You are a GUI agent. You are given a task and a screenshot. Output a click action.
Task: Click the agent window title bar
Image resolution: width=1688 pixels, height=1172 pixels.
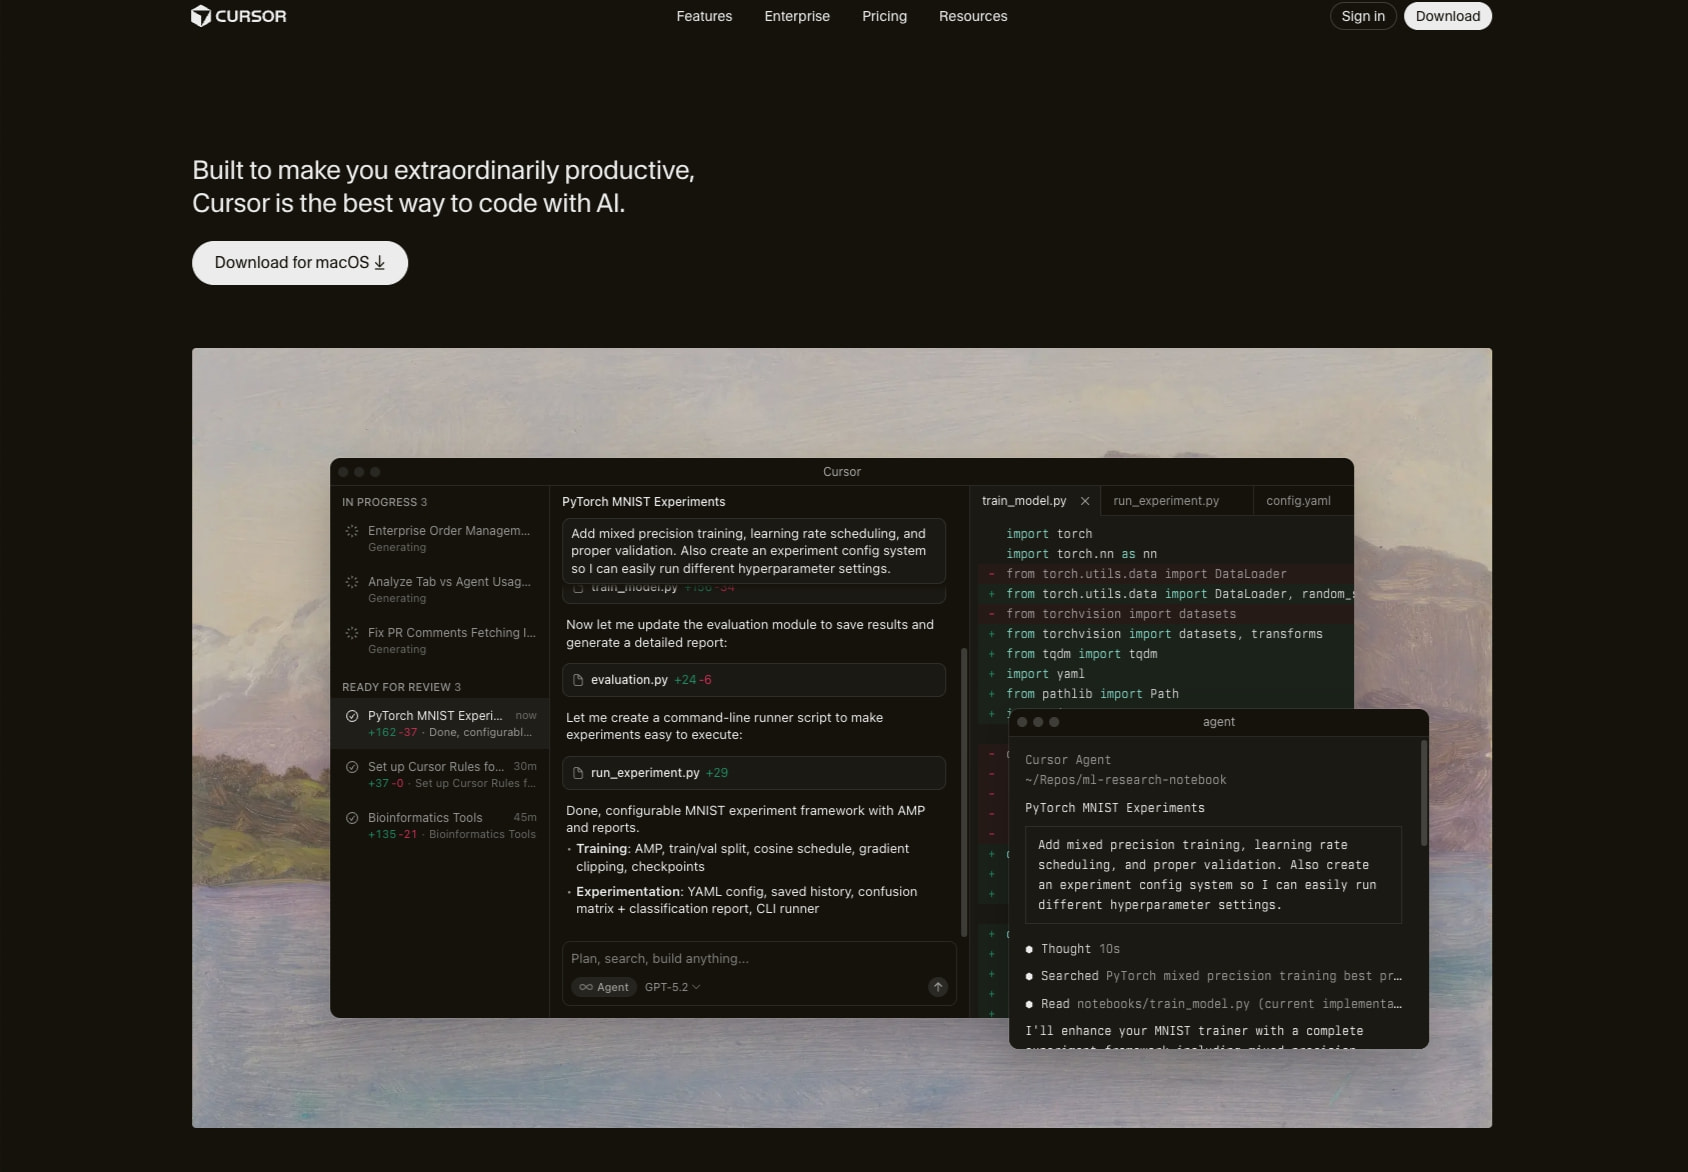click(1218, 722)
